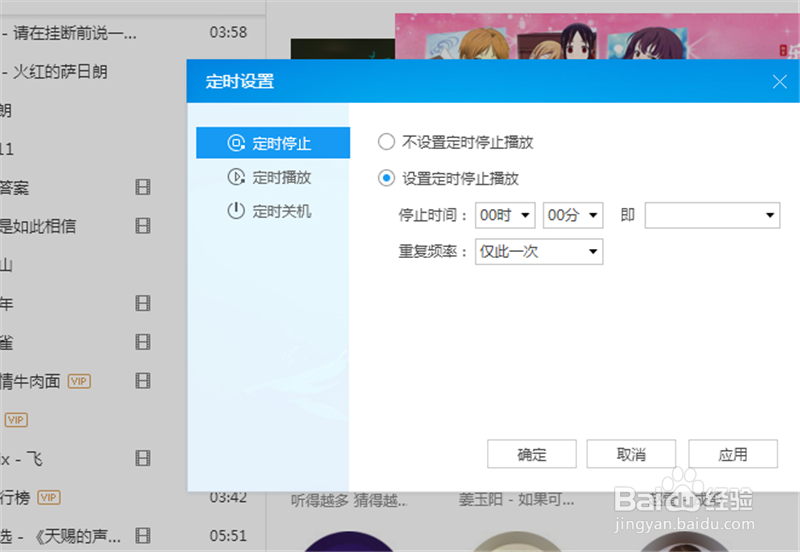Open the empty dropdown after 即

[x=712, y=215]
